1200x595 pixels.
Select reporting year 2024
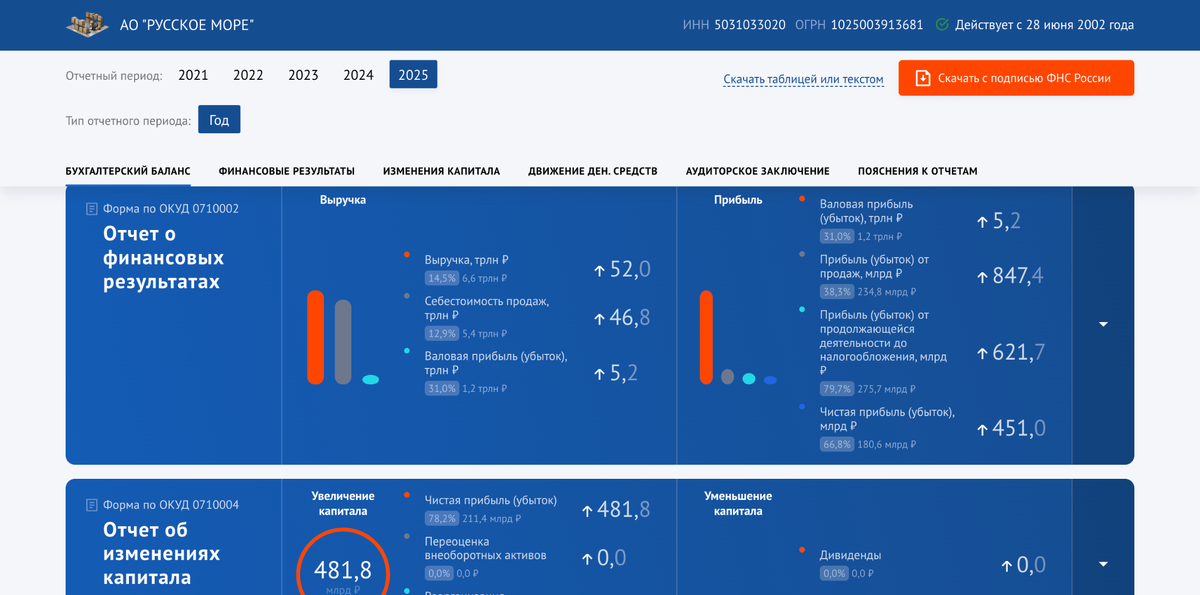coord(358,75)
